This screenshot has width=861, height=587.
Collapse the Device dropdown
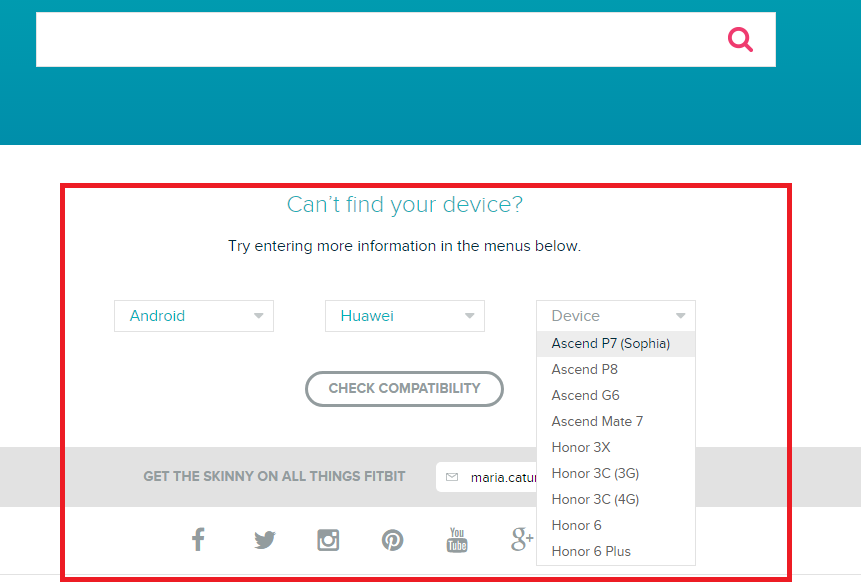(616, 316)
